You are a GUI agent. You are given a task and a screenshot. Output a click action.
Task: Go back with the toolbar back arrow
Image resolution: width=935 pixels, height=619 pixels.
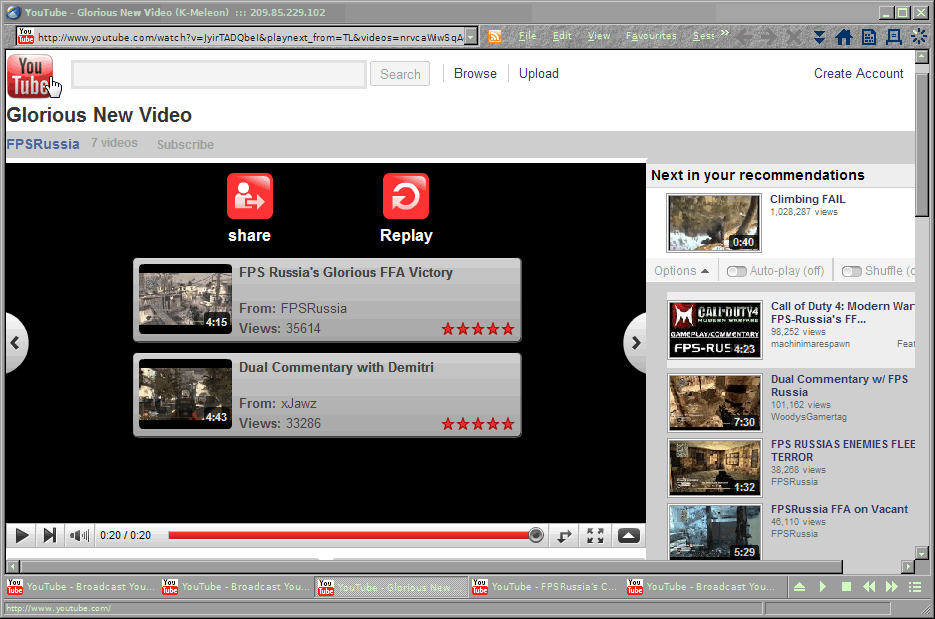coord(744,37)
